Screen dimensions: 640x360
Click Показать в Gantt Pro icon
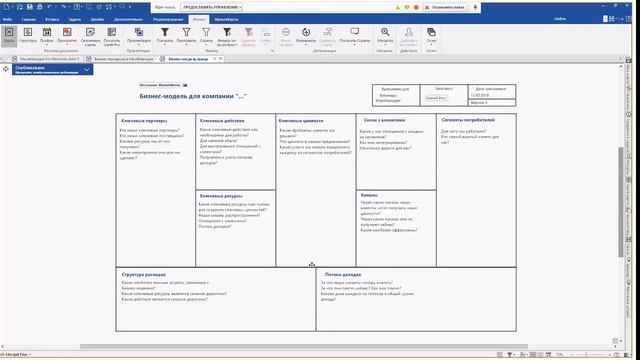pos(111,32)
